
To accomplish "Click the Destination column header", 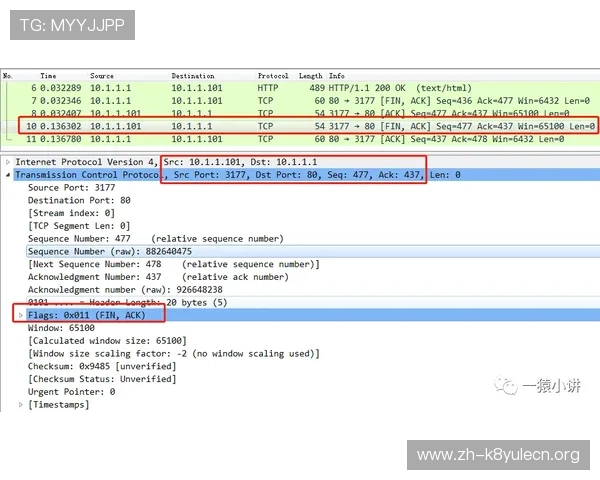I will click(x=192, y=75).
